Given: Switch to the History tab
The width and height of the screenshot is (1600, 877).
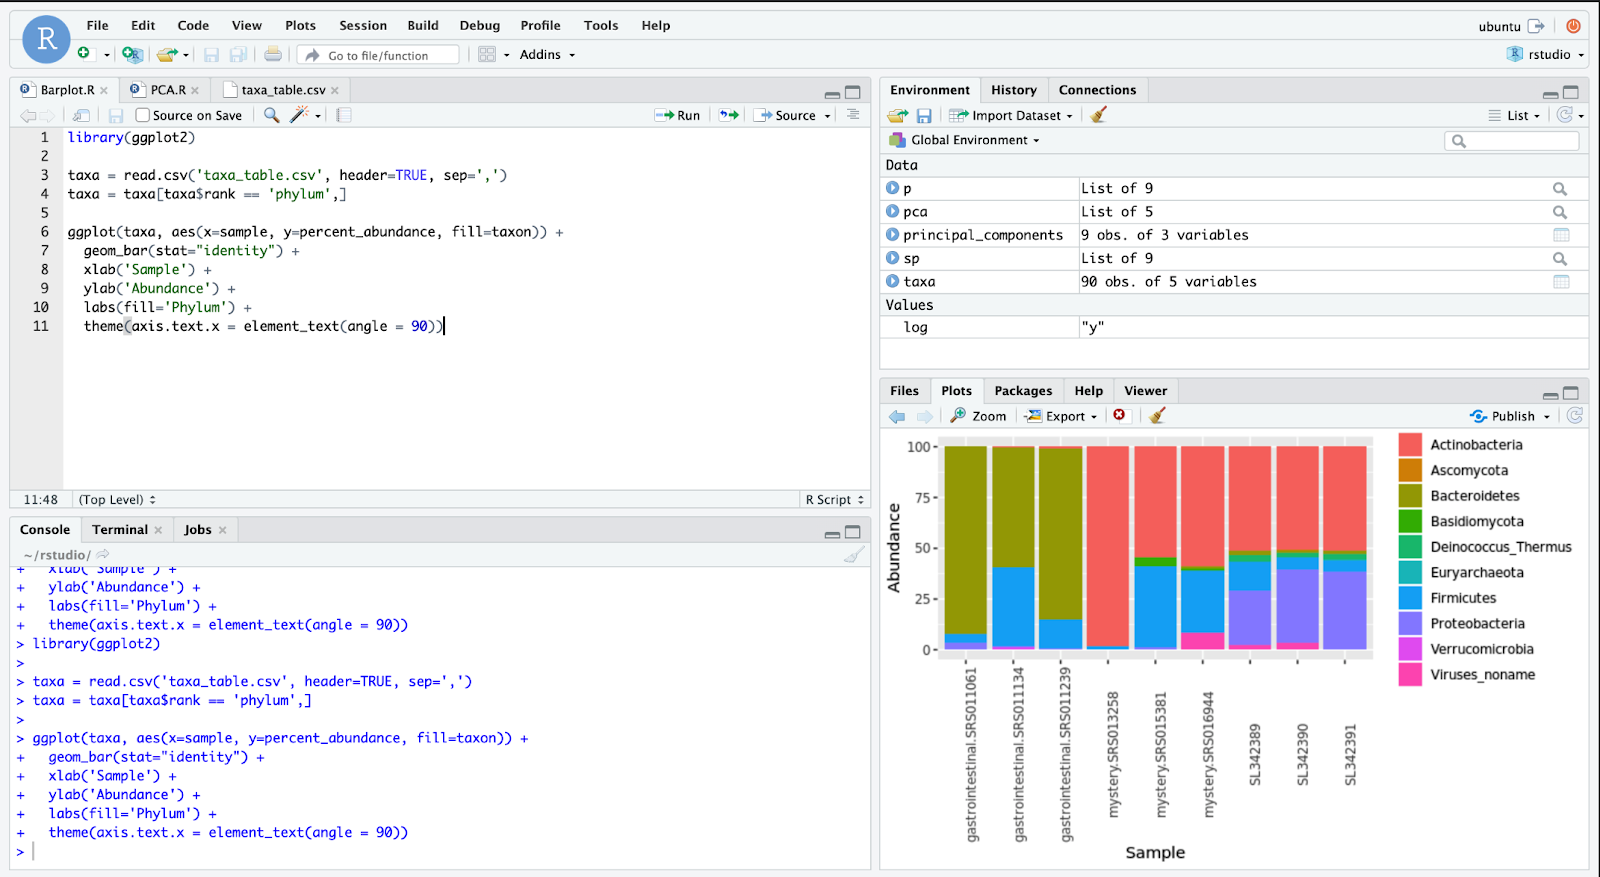Looking at the screenshot, I should pos(1014,90).
